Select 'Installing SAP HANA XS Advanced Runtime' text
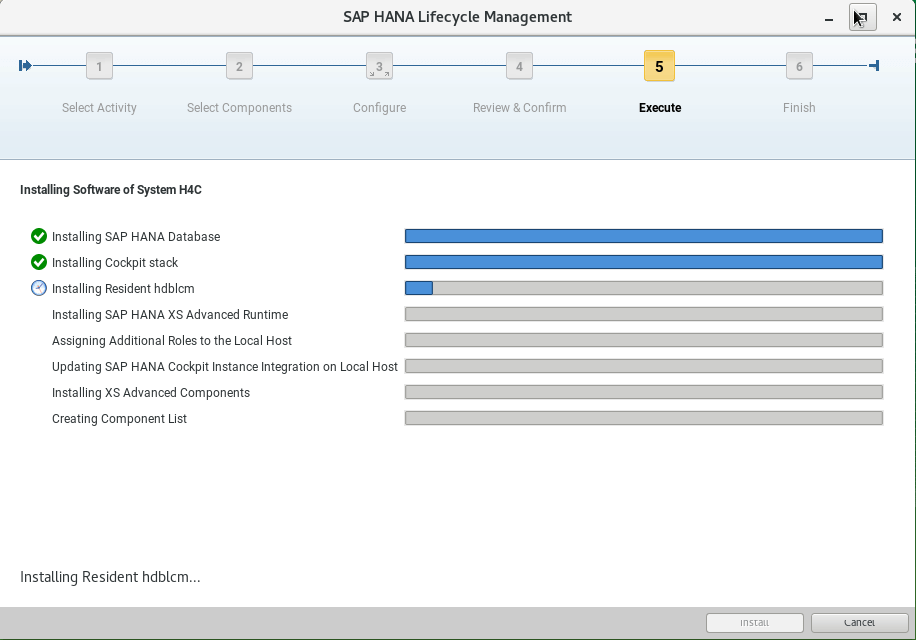 170,315
